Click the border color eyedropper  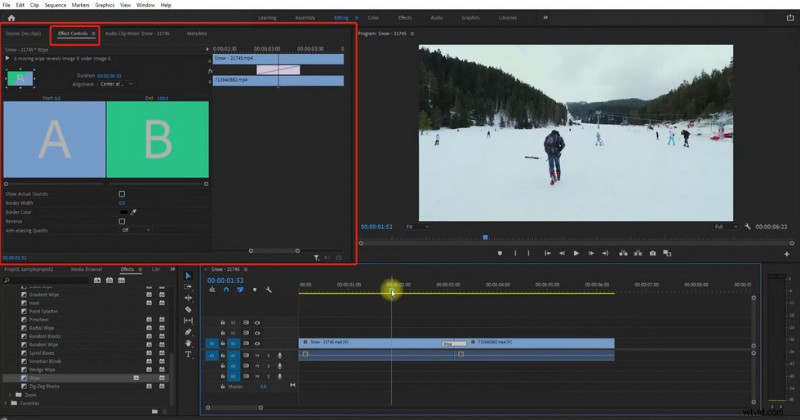click(x=134, y=212)
